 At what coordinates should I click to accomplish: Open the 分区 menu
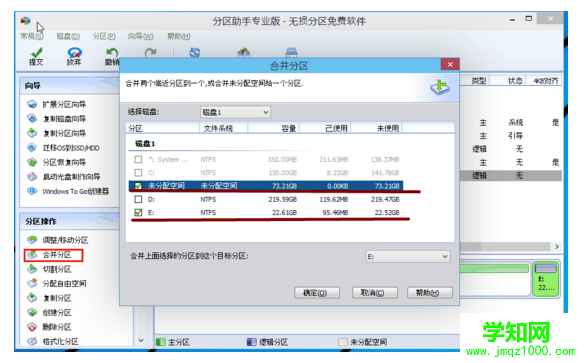(x=104, y=36)
